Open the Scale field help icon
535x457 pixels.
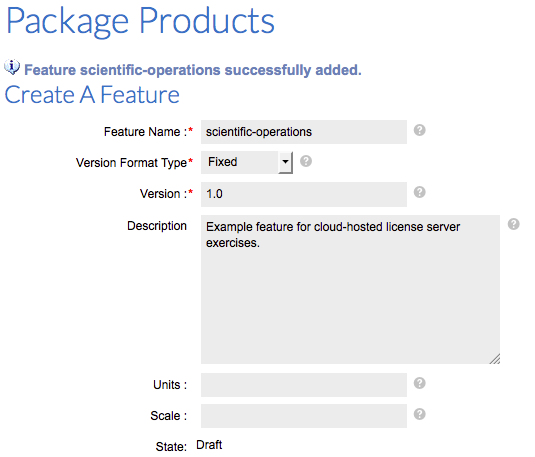point(419,414)
